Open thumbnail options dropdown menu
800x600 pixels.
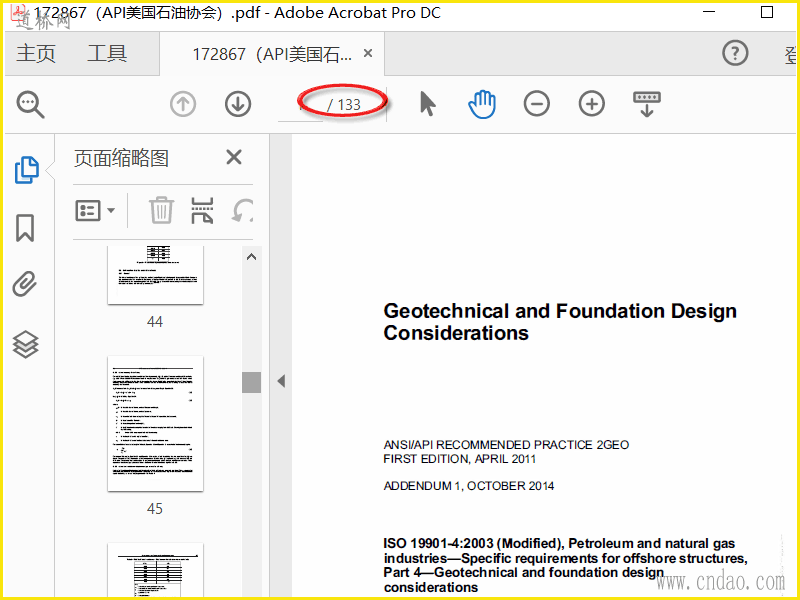coord(95,210)
